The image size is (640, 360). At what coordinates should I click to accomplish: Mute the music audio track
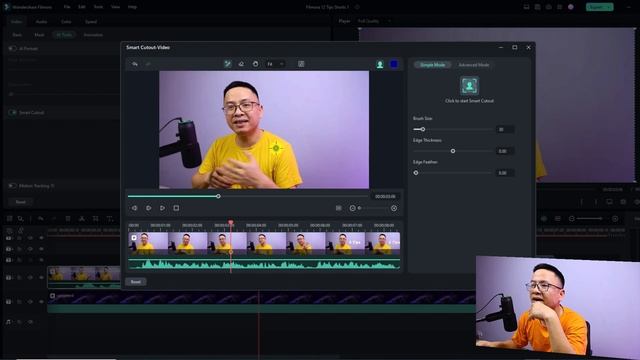(30, 322)
